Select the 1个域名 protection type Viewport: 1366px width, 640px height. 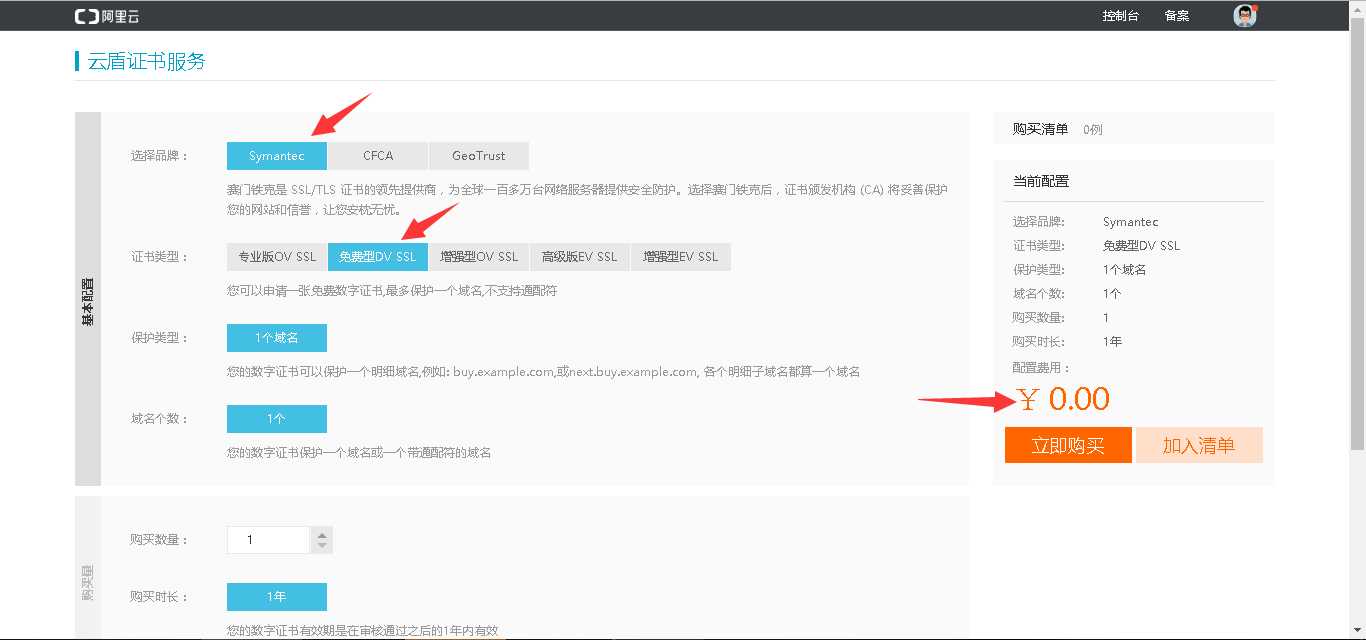pos(277,338)
